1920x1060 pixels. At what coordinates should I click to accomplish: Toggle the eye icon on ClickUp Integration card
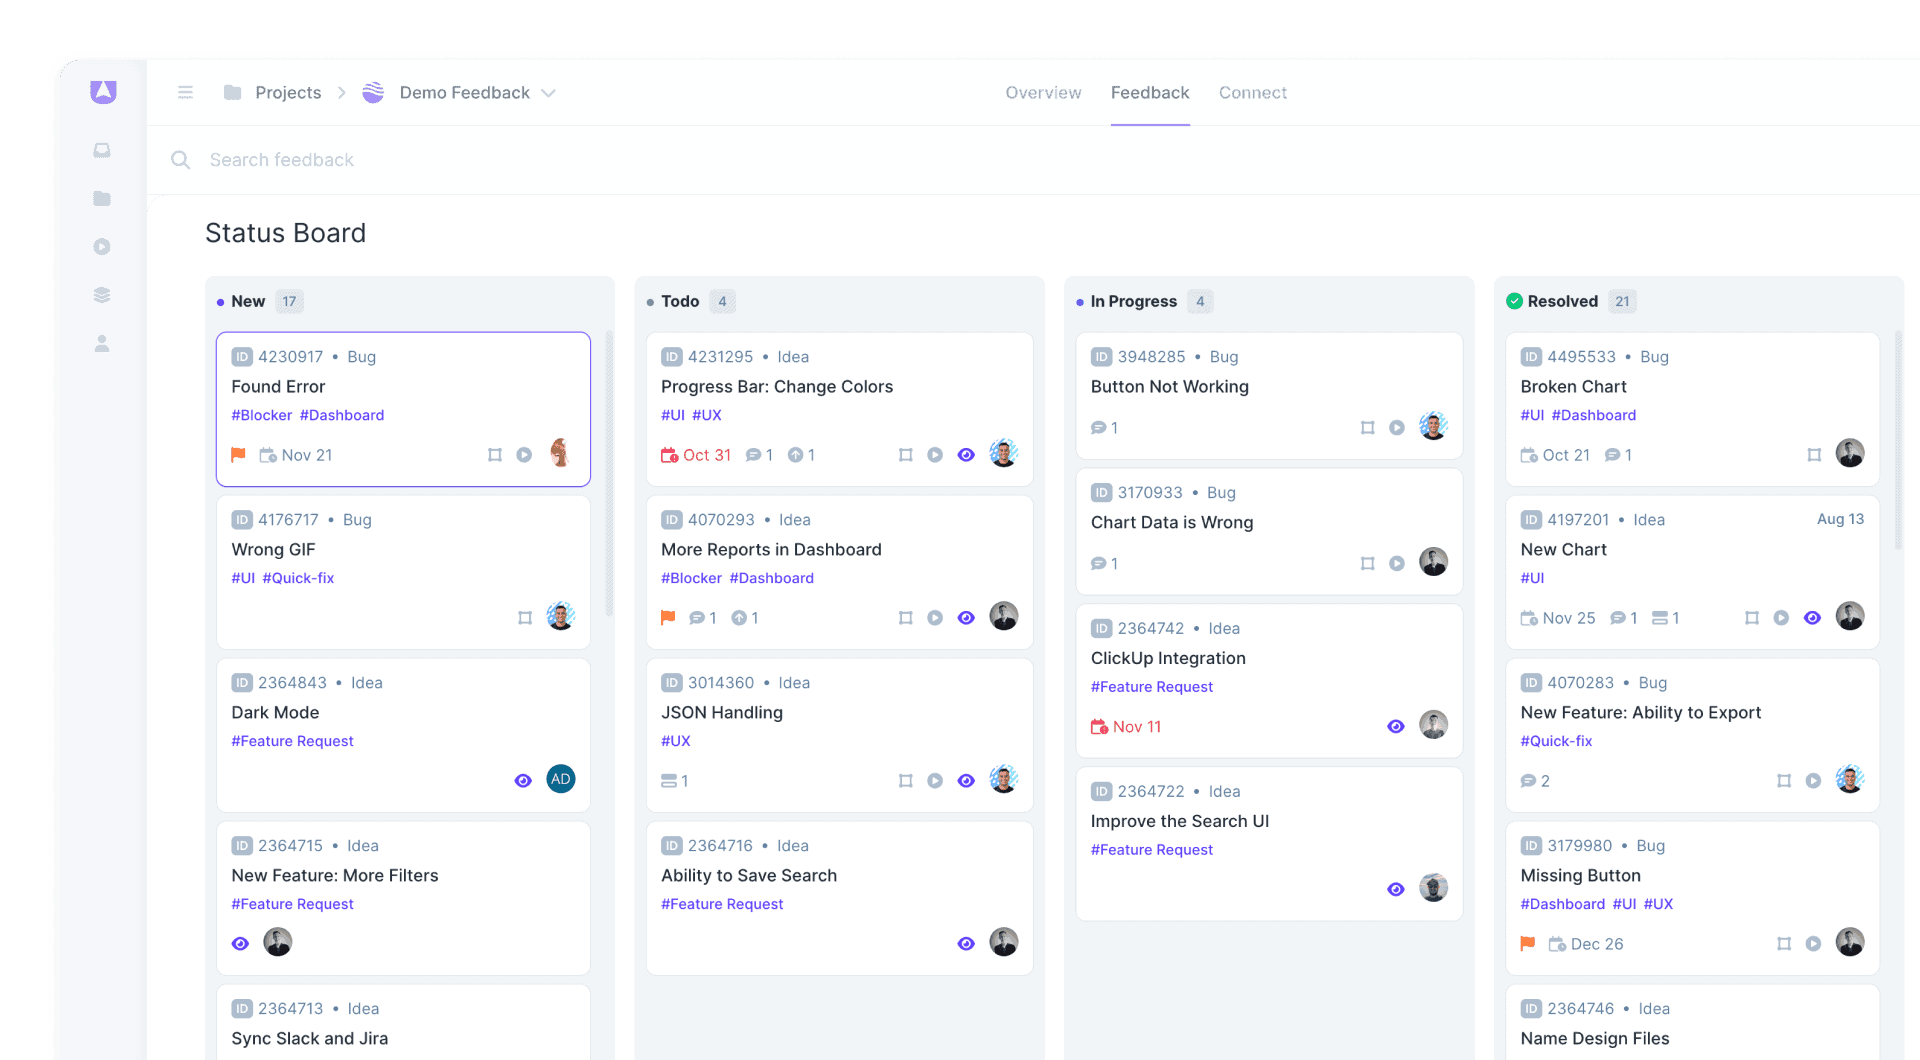pos(1396,726)
